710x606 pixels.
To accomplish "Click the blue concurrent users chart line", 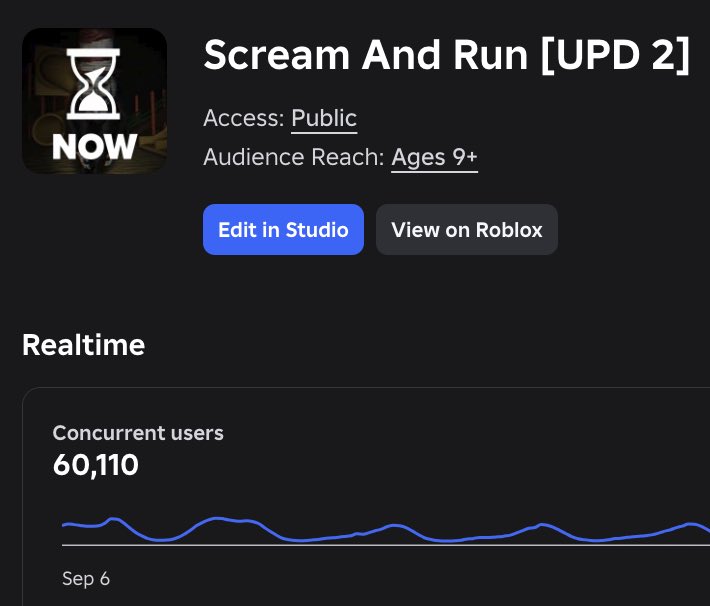I will coord(386,529).
